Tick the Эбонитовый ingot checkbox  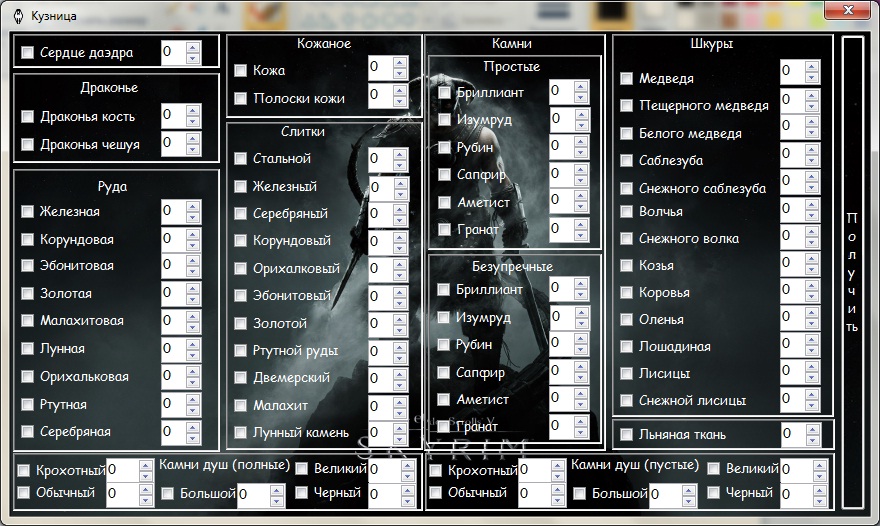pyautogui.click(x=240, y=295)
